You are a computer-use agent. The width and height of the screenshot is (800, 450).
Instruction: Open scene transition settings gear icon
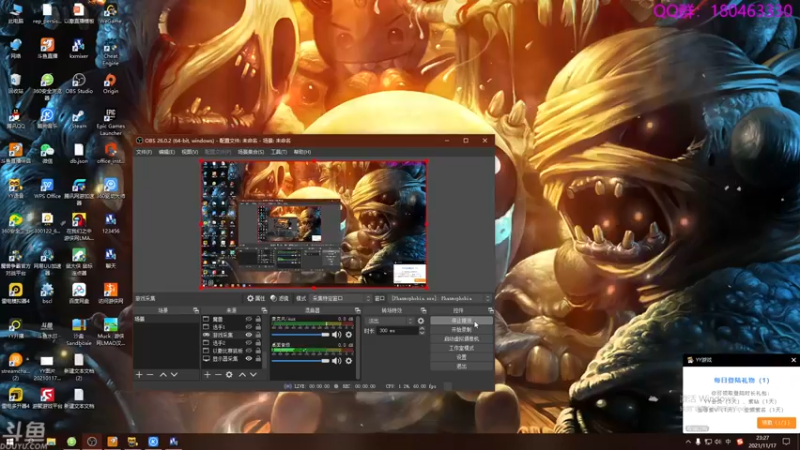pyautogui.click(x=420, y=320)
